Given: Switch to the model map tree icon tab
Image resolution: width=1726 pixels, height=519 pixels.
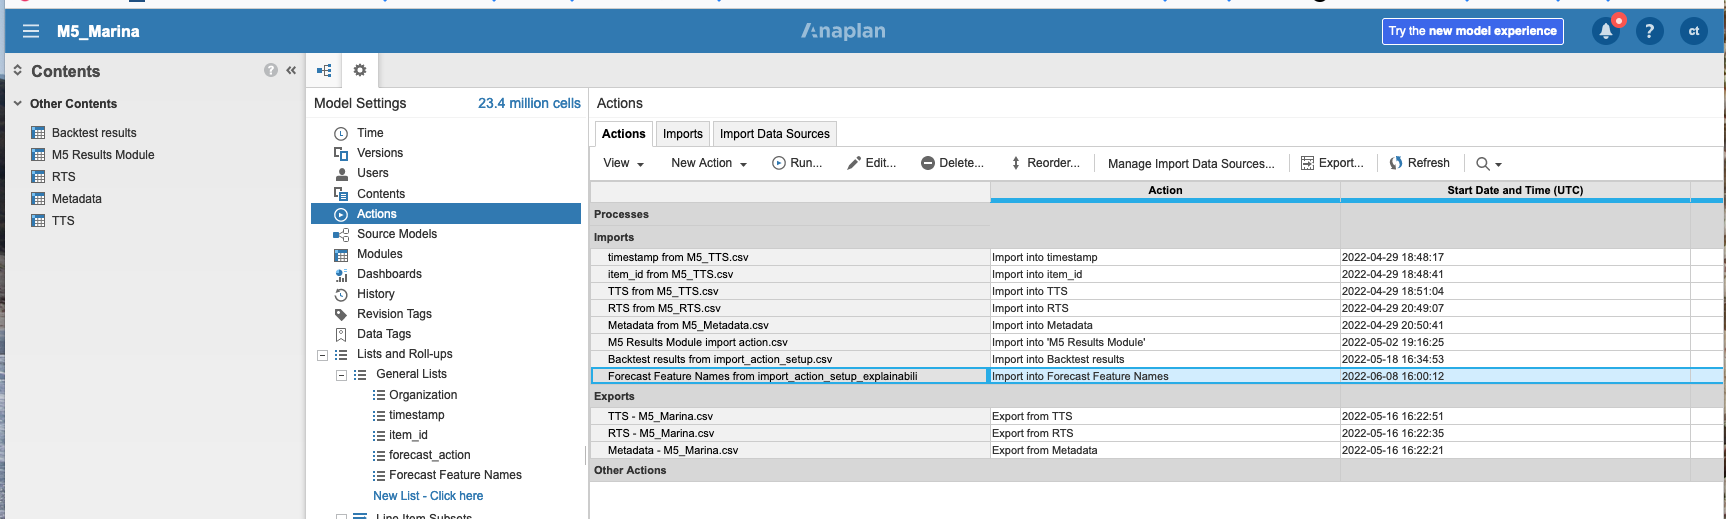Looking at the screenshot, I should click(x=324, y=70).
